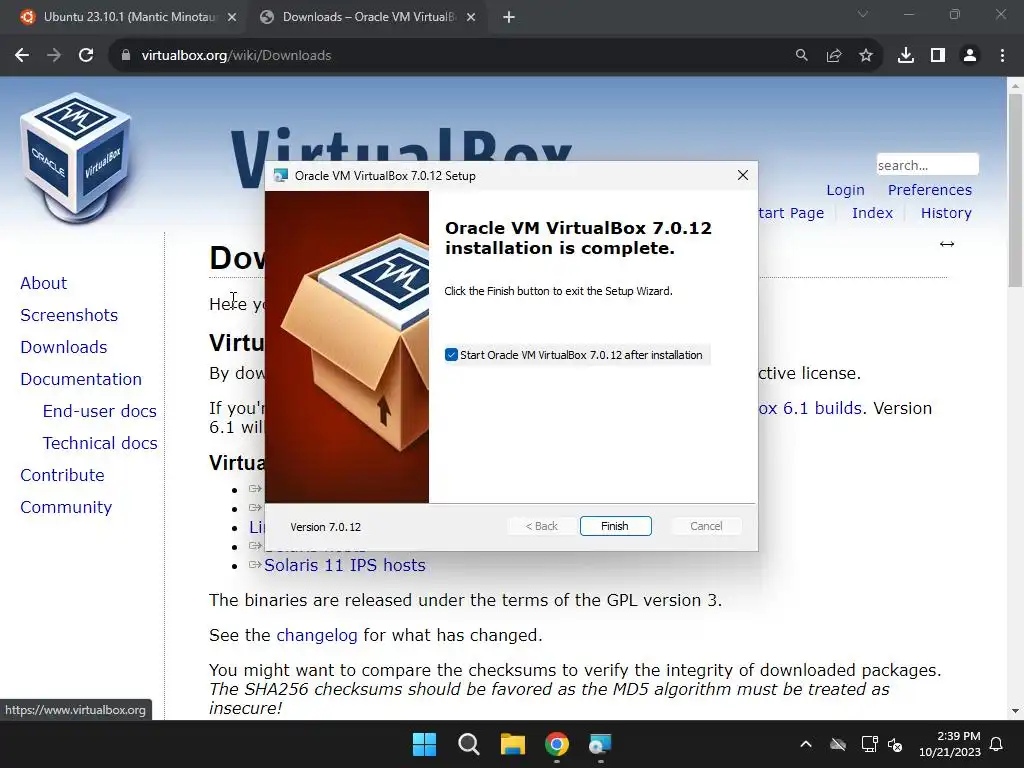Open the taskbar clock and date
The image size is (1024, 768).
coord(950,744)
